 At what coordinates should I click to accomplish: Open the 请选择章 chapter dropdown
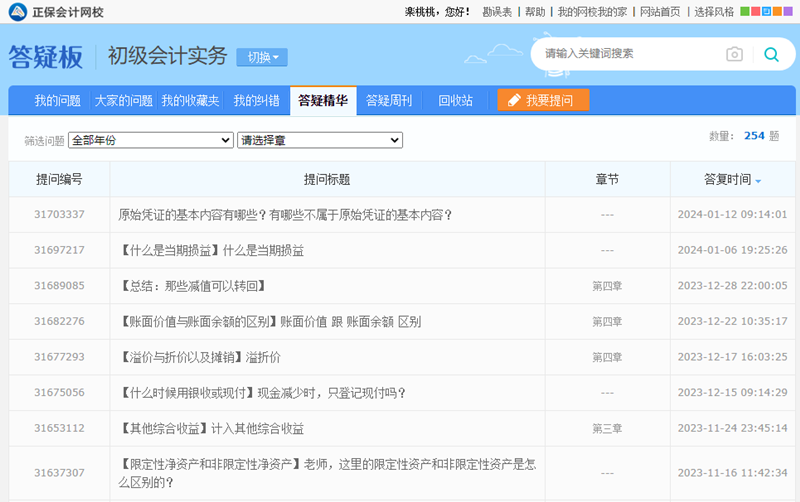click(x=320, y=140)
